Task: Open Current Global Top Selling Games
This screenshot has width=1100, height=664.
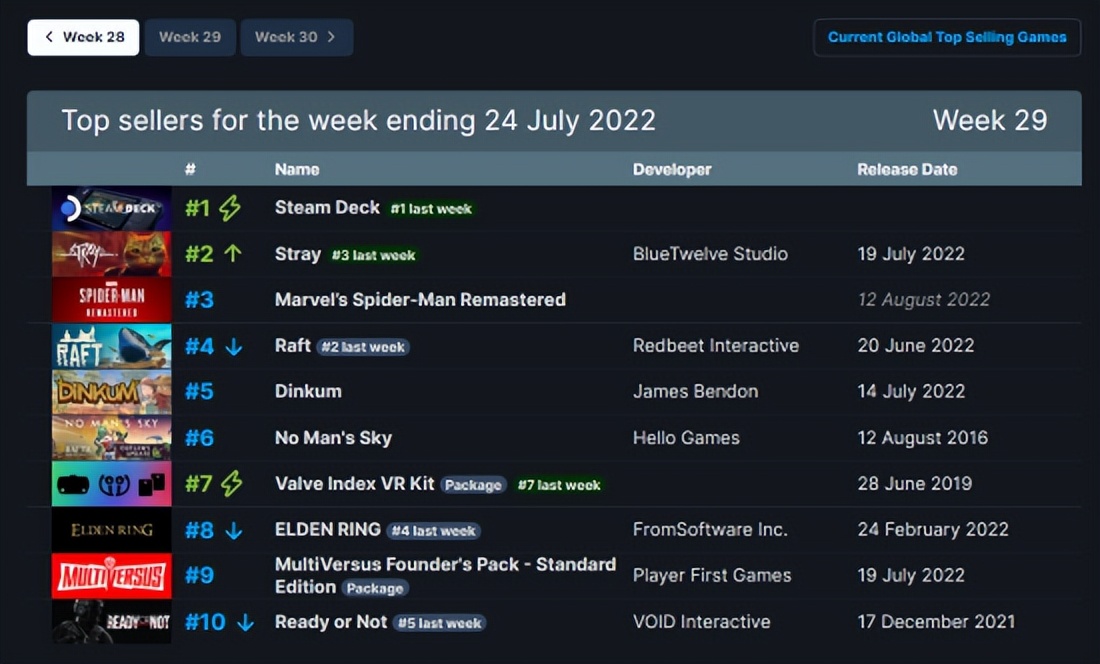Action: 946,36
